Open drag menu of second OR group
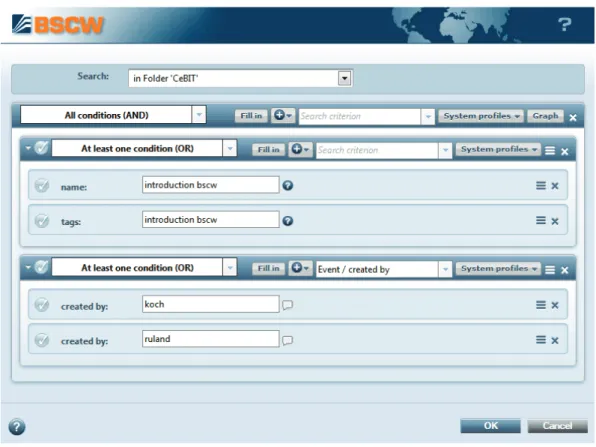 pyautogui.click(x=550, y=270)
